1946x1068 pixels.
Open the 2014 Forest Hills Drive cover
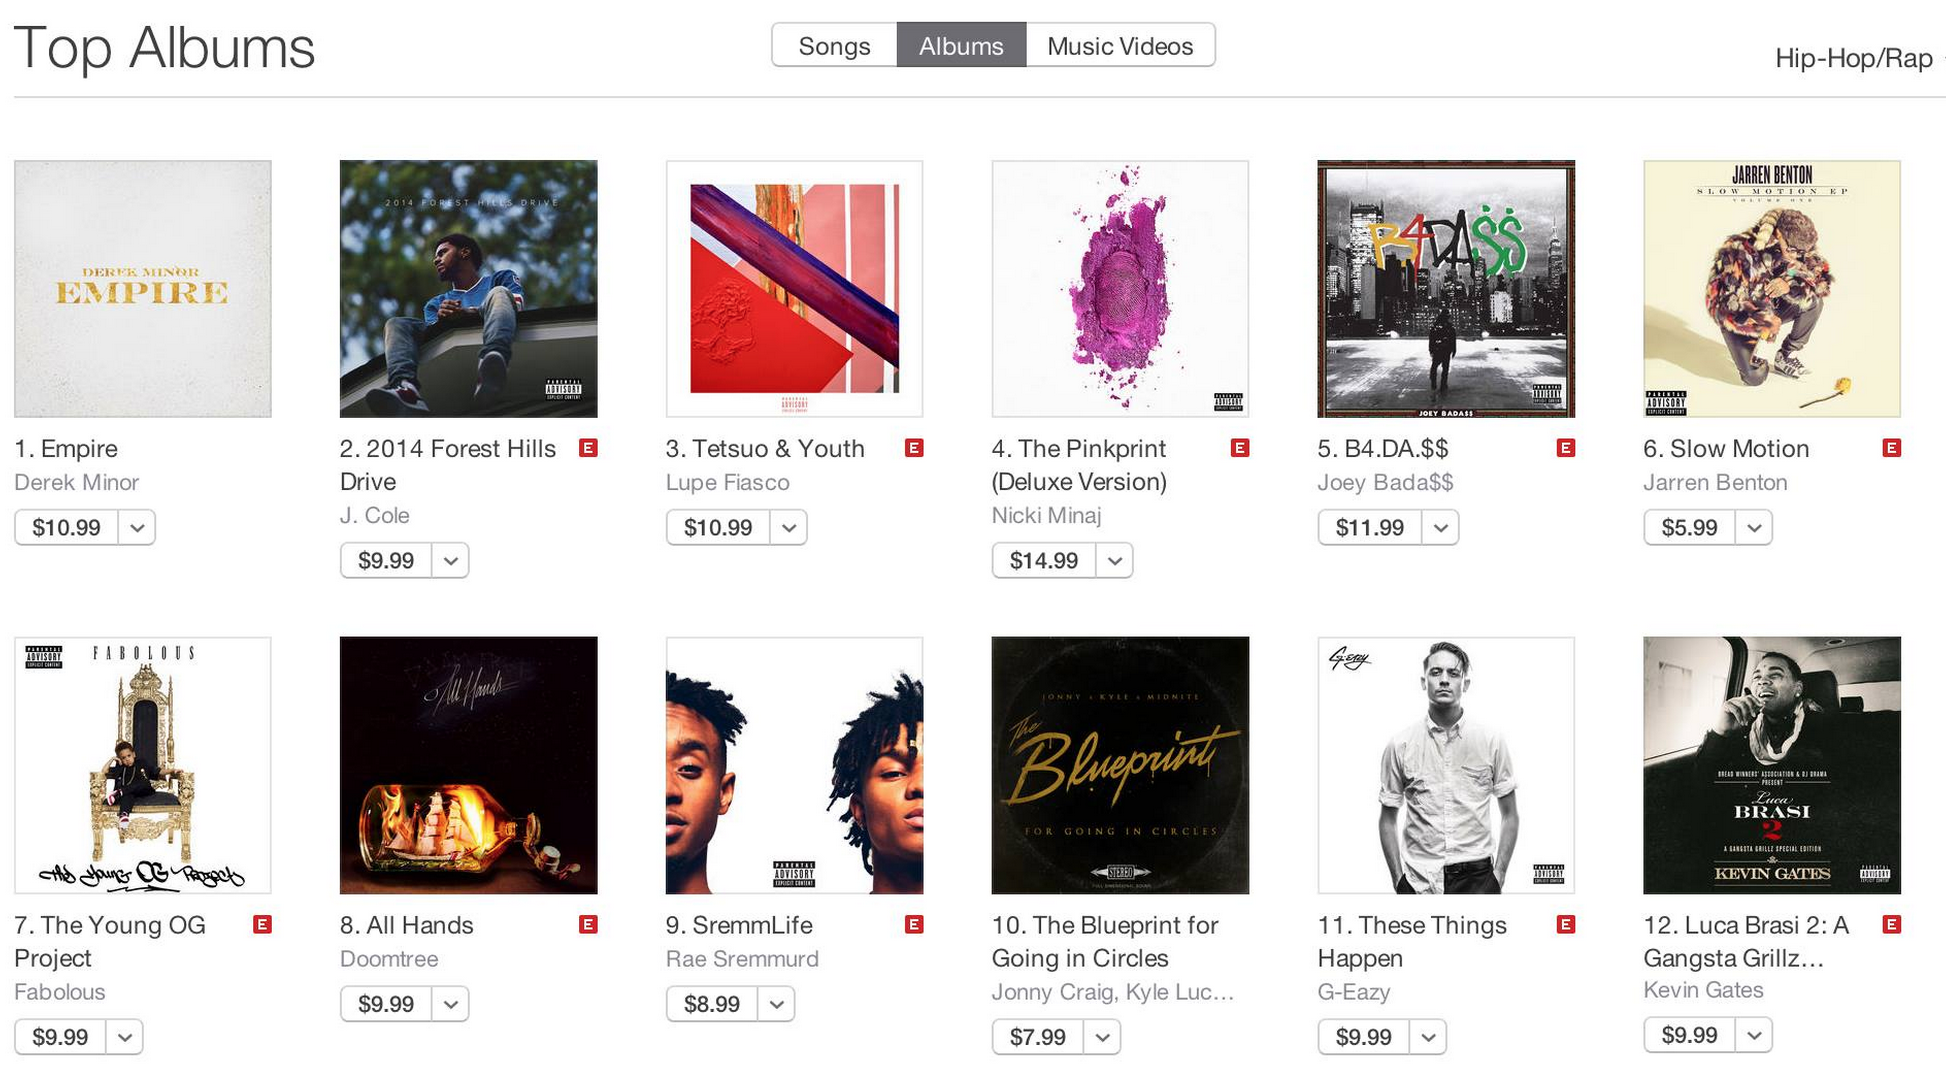(469, 289)
